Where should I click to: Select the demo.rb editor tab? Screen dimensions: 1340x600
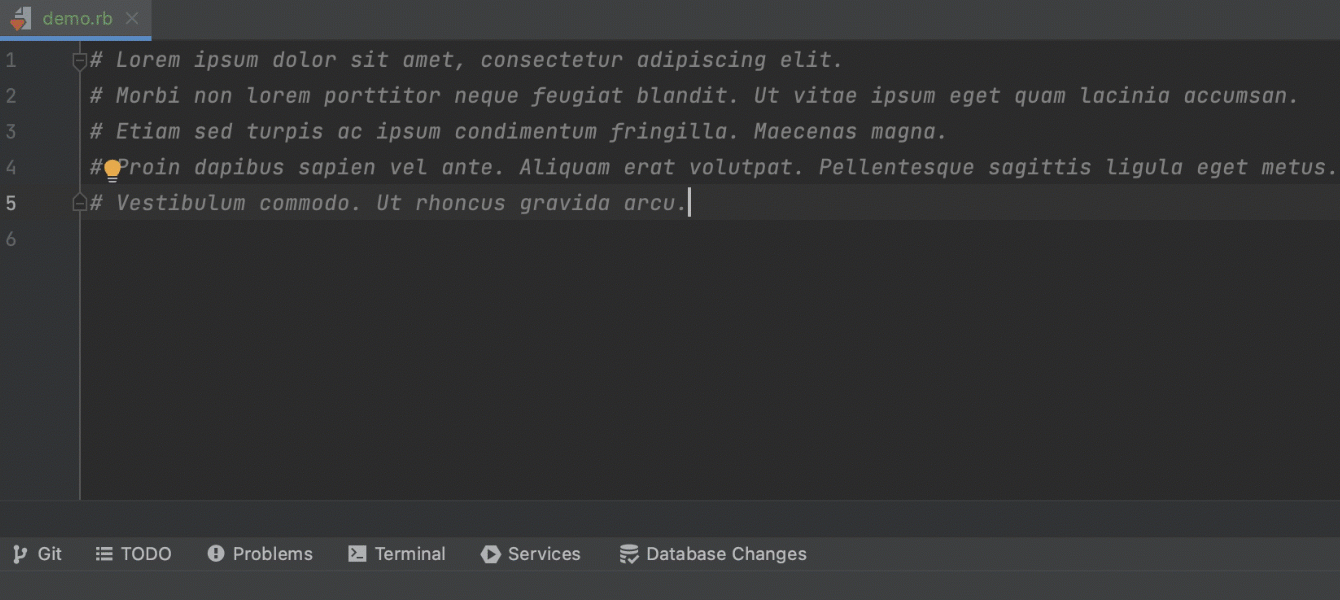click(77, 19)
